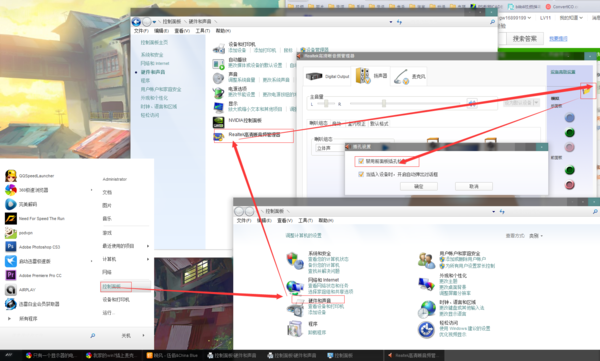
Task: Open the view by category dropdown in Control Panel
Action: click(536, 236)
